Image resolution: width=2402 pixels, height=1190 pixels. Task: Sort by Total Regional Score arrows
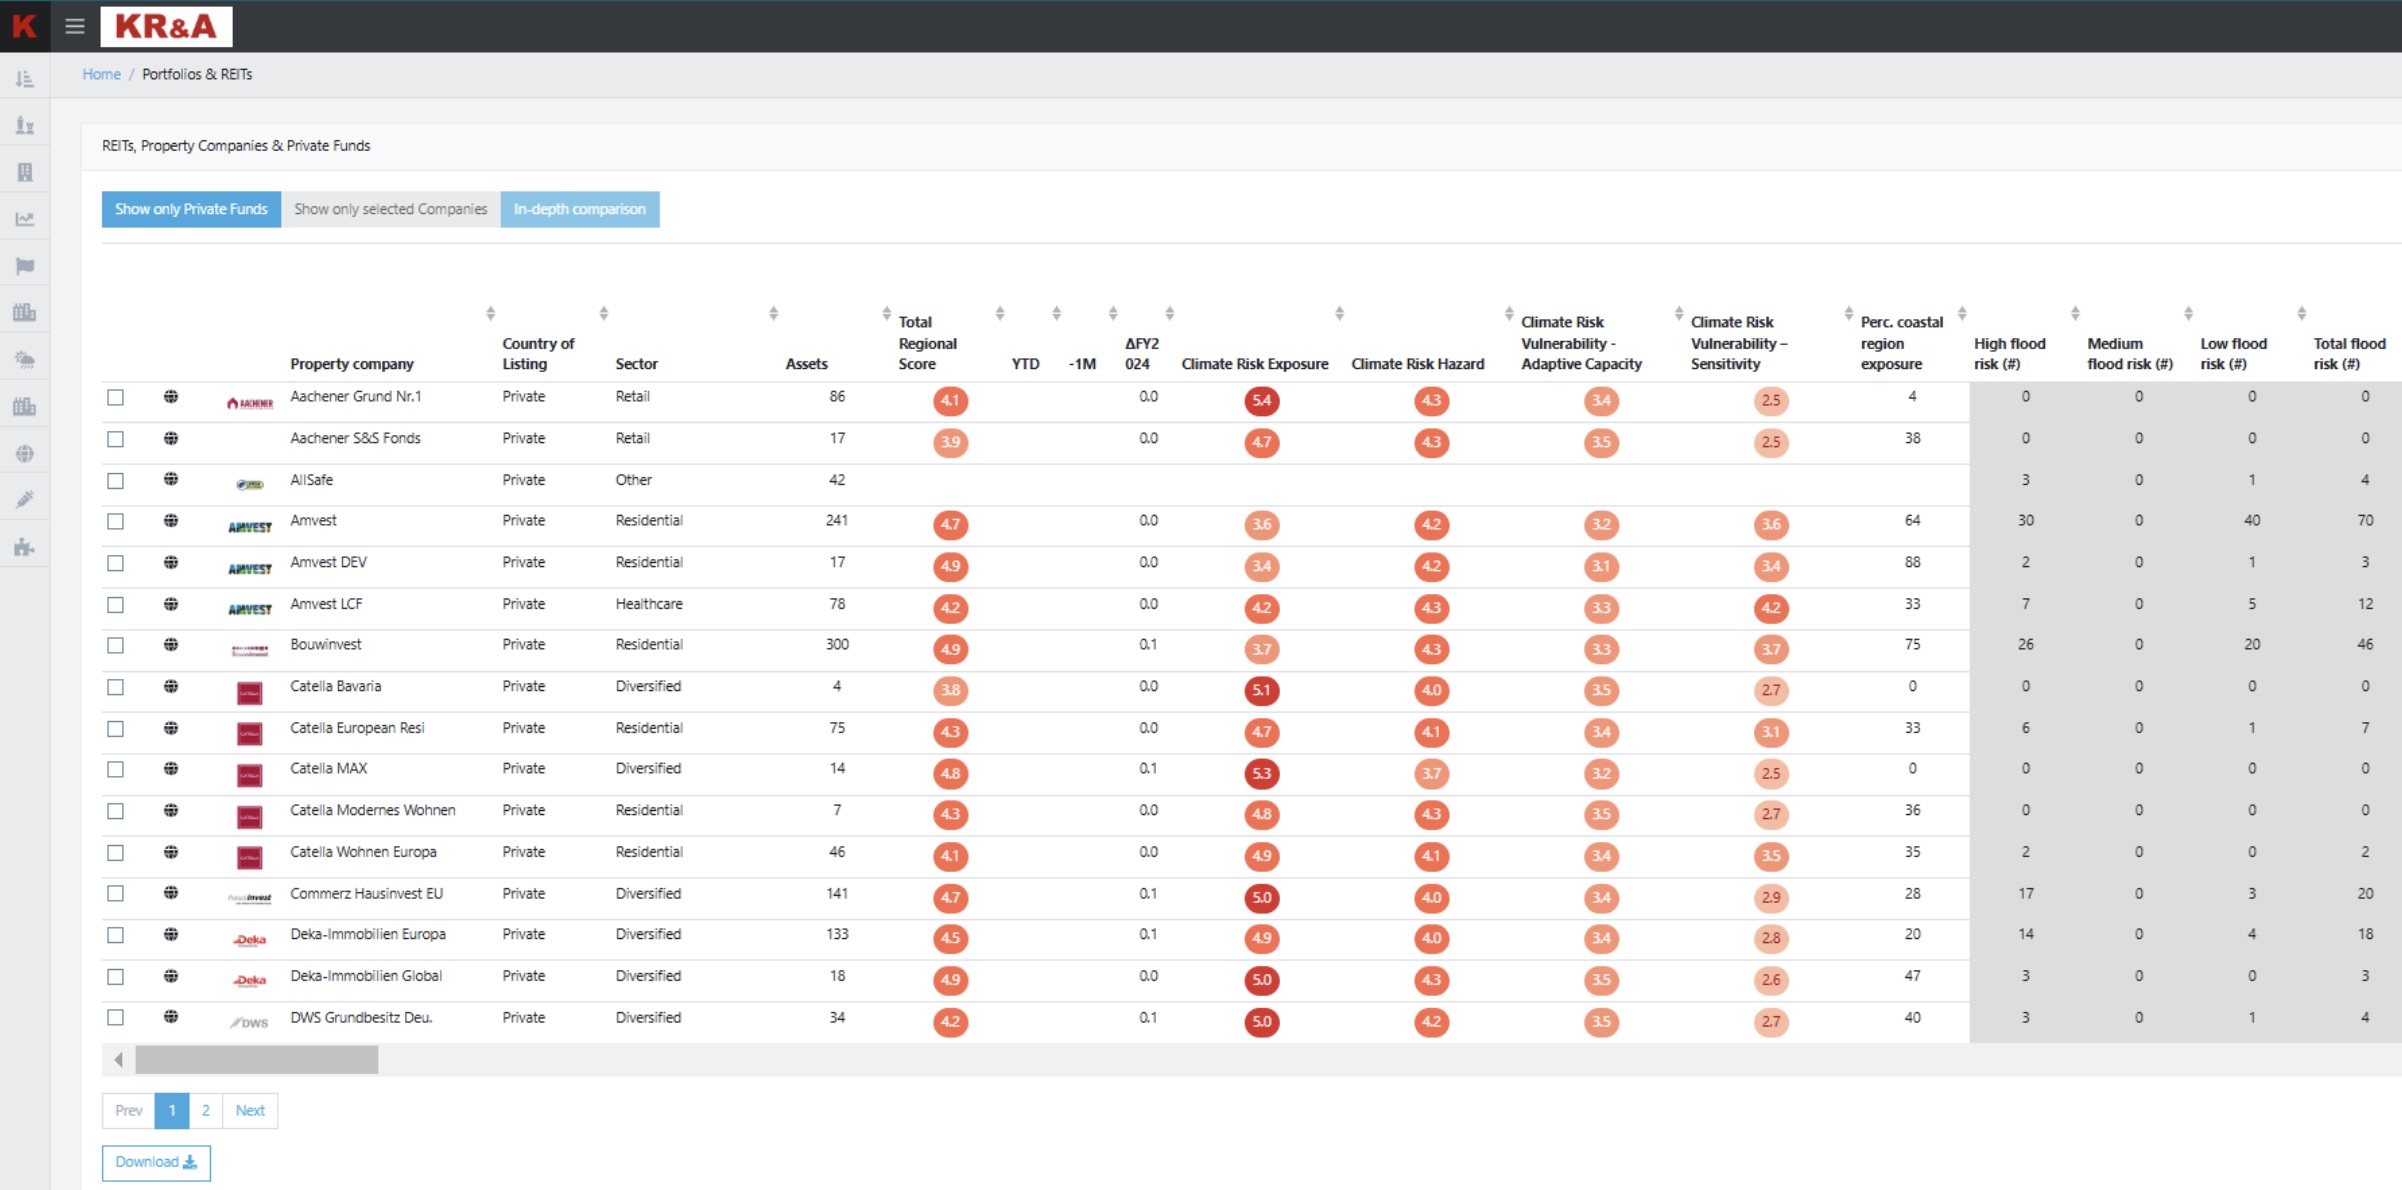point(1000,313)
